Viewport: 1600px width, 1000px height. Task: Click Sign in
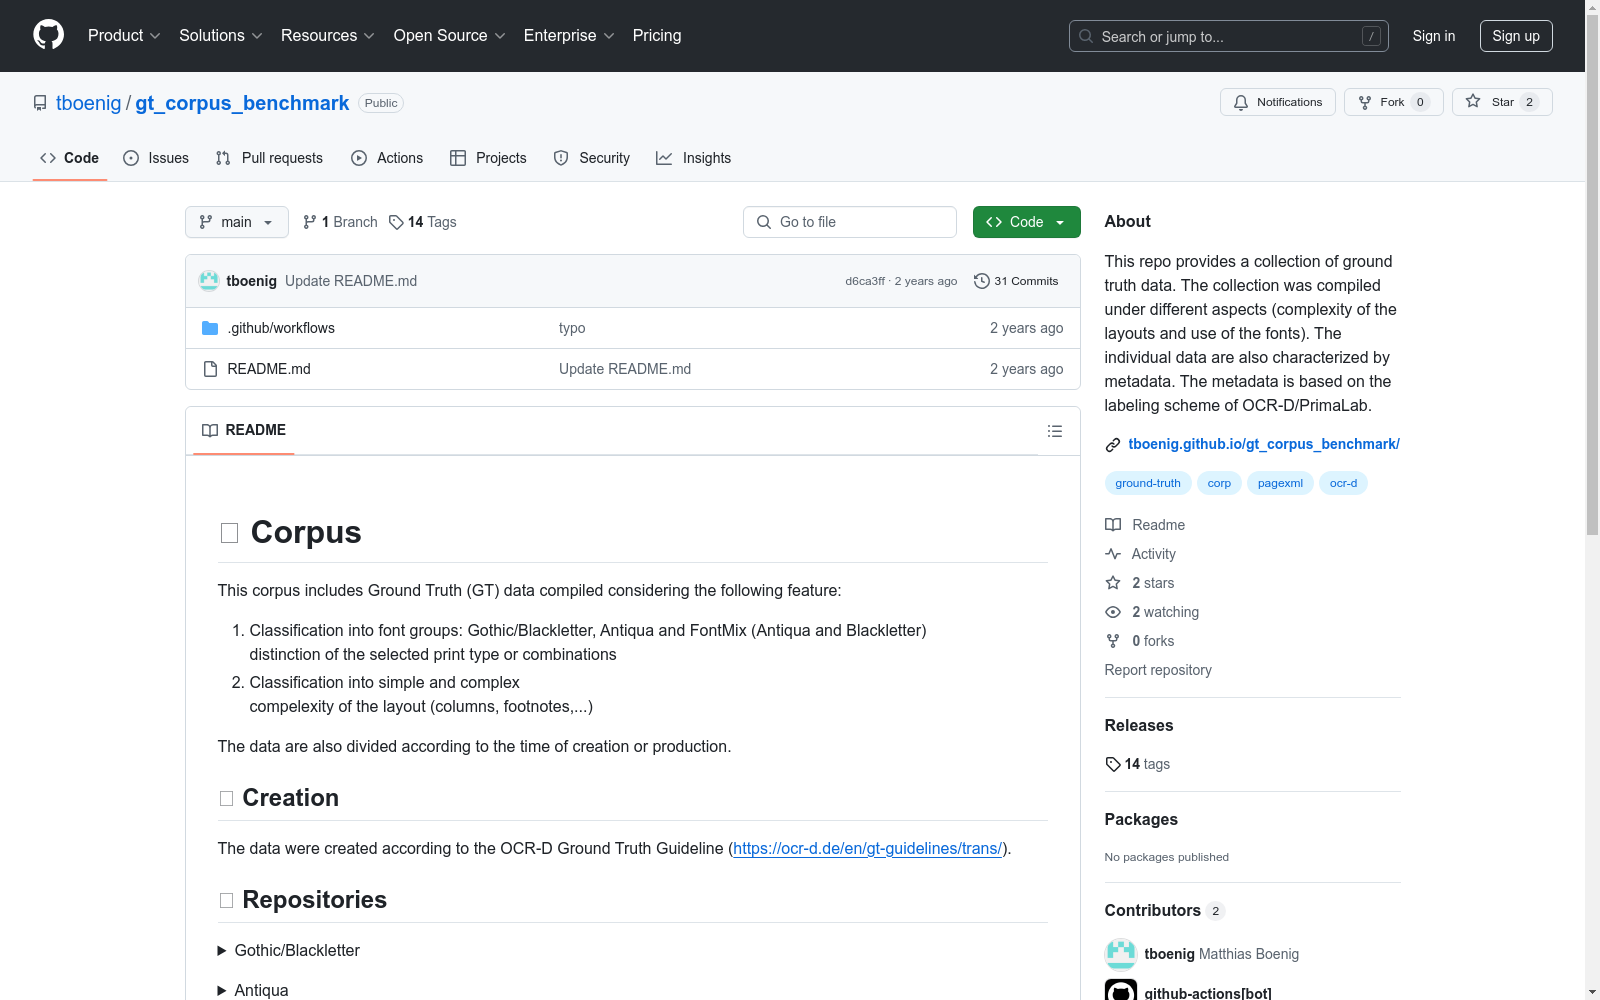coord(1434,36)
